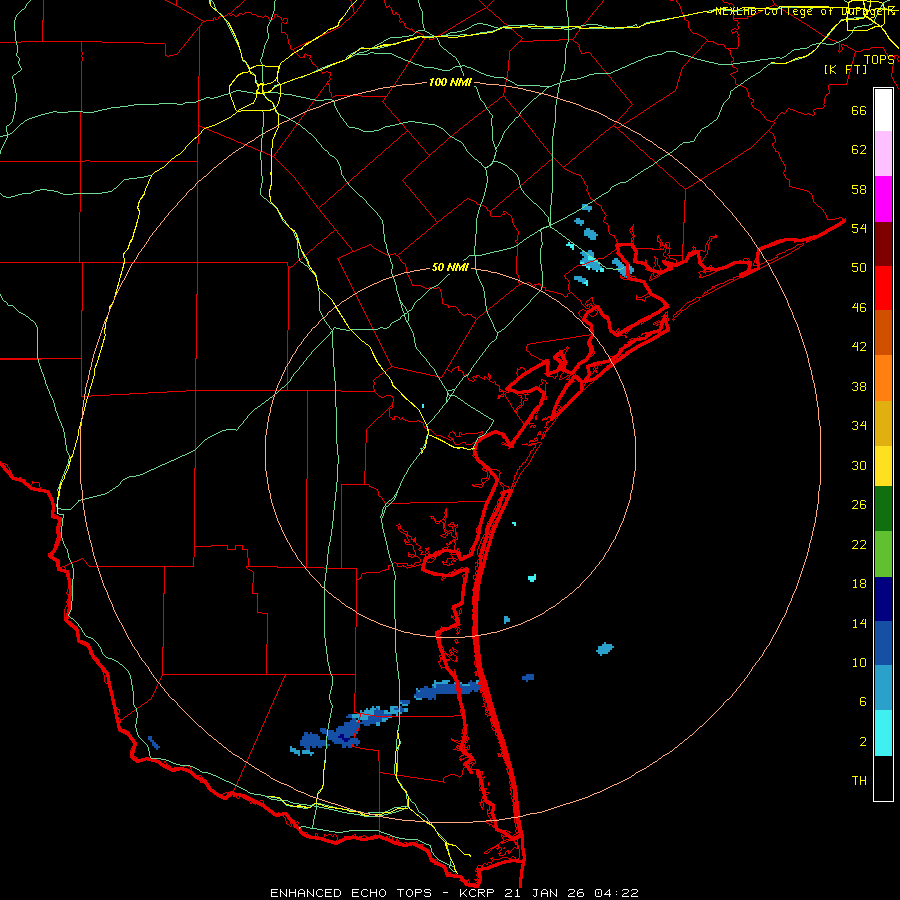Image resolution: width=900 pixels, height=900 pixels.
Task: Click the dark maroon legend swatch
Action: (x=883, y=244)
